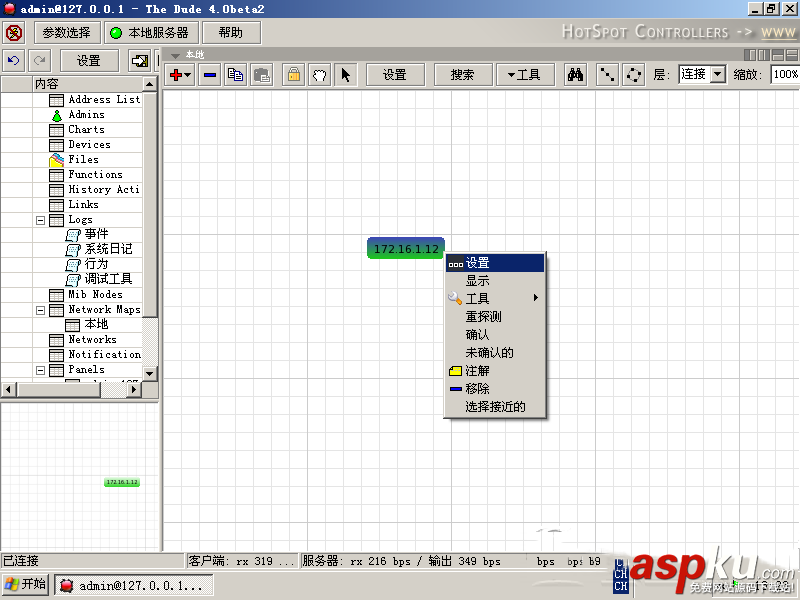
Task: Click the red plus add-item icon
Action: [x=176, y=75]
